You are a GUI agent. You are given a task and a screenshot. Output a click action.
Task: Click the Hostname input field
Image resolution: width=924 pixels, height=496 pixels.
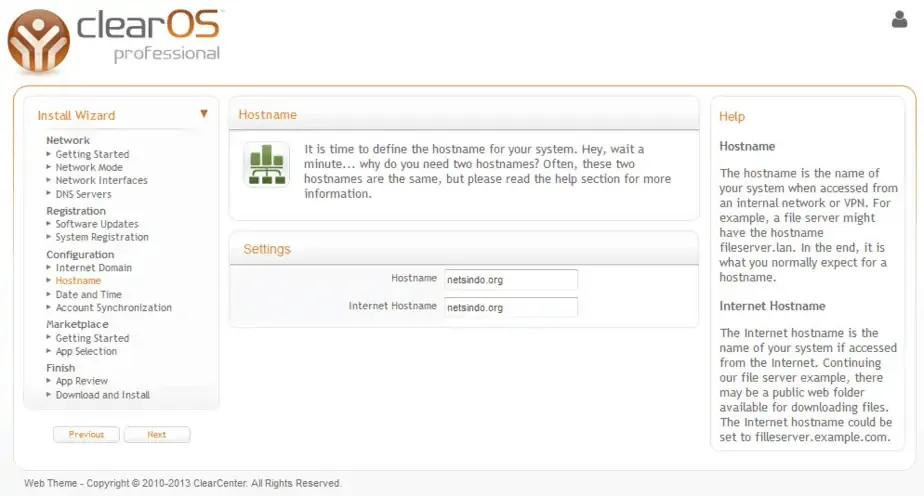[x=511, y=280]
